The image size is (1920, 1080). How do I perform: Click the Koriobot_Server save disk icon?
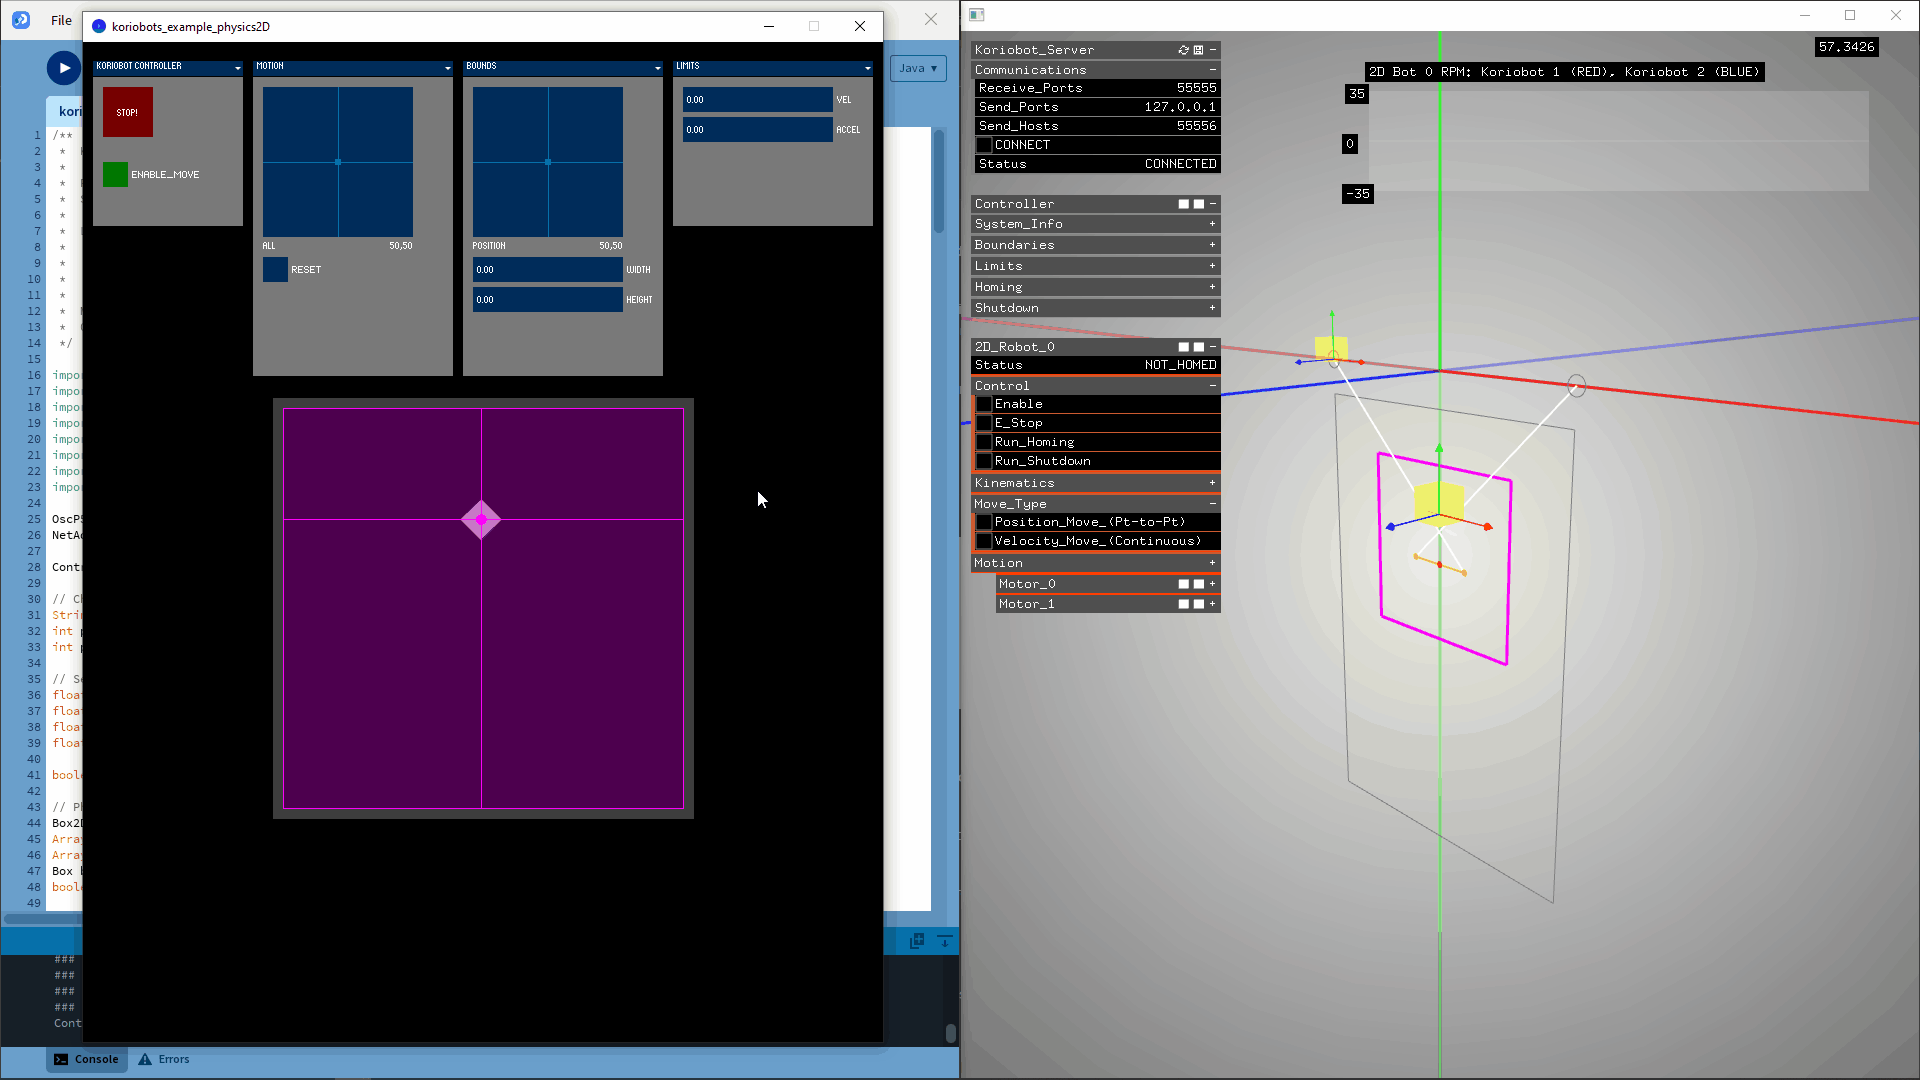1198,50
